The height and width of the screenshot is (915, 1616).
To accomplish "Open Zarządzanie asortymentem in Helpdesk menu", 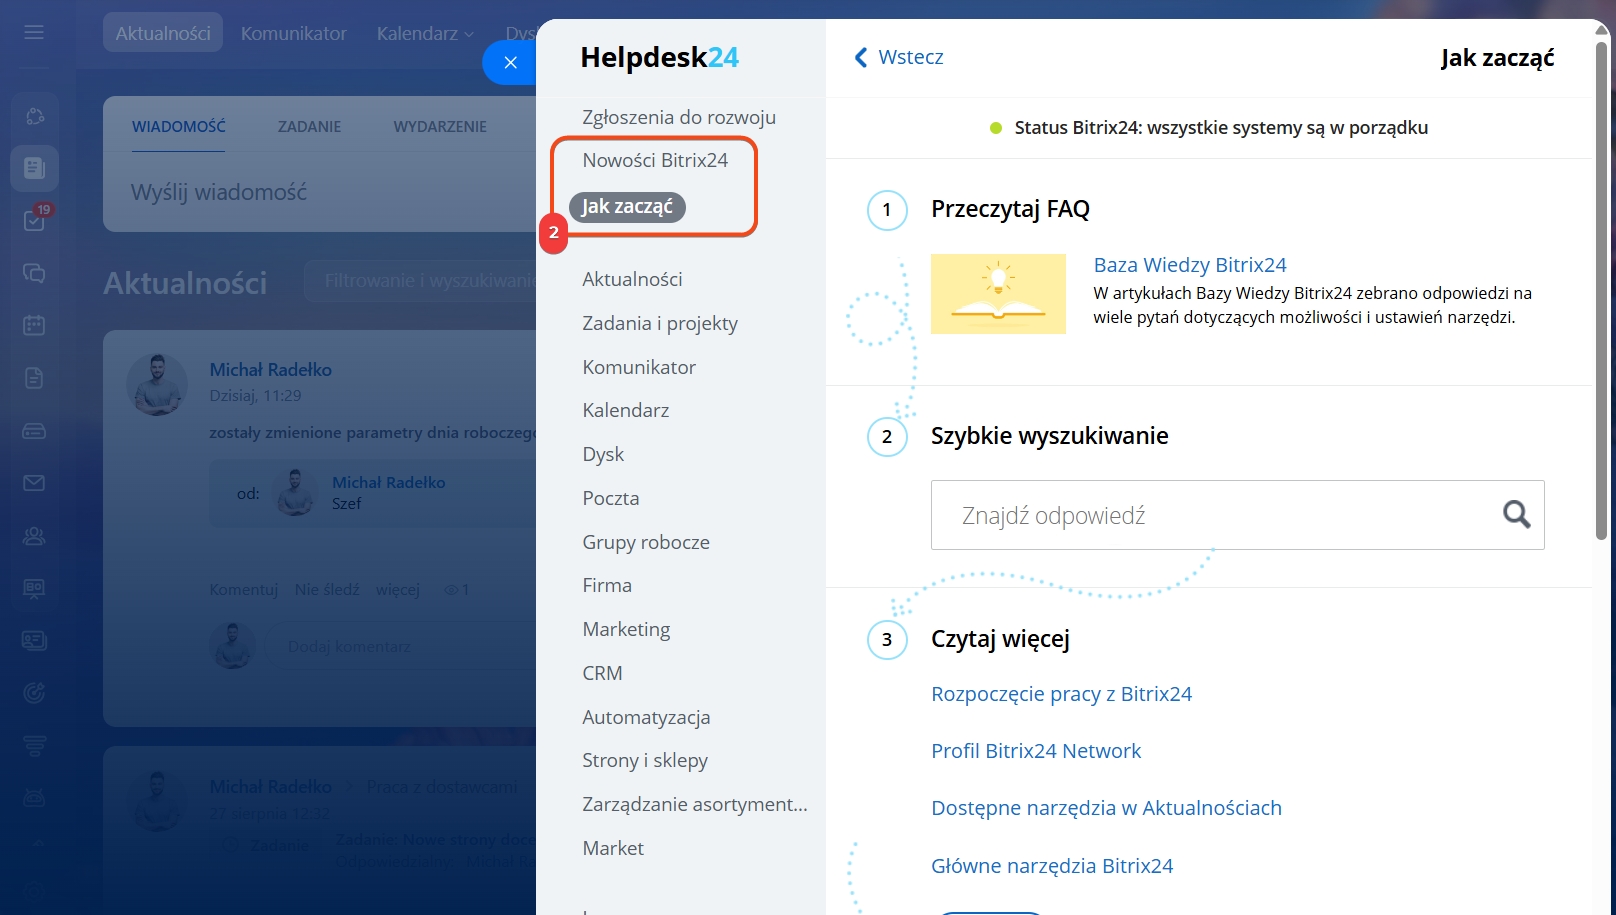I will point(695,804).
